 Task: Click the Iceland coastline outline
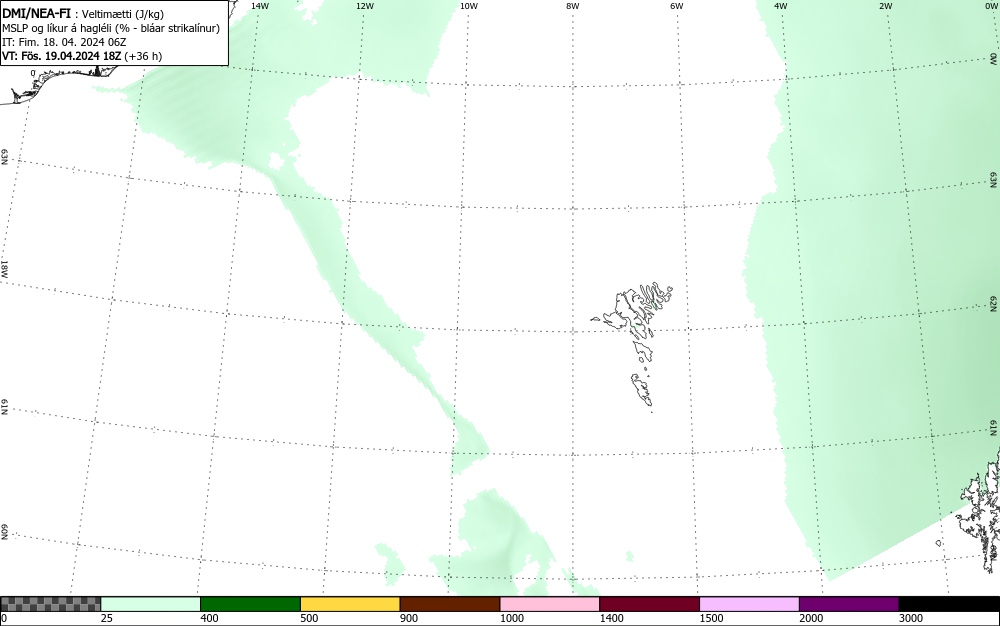click(61, 85)
